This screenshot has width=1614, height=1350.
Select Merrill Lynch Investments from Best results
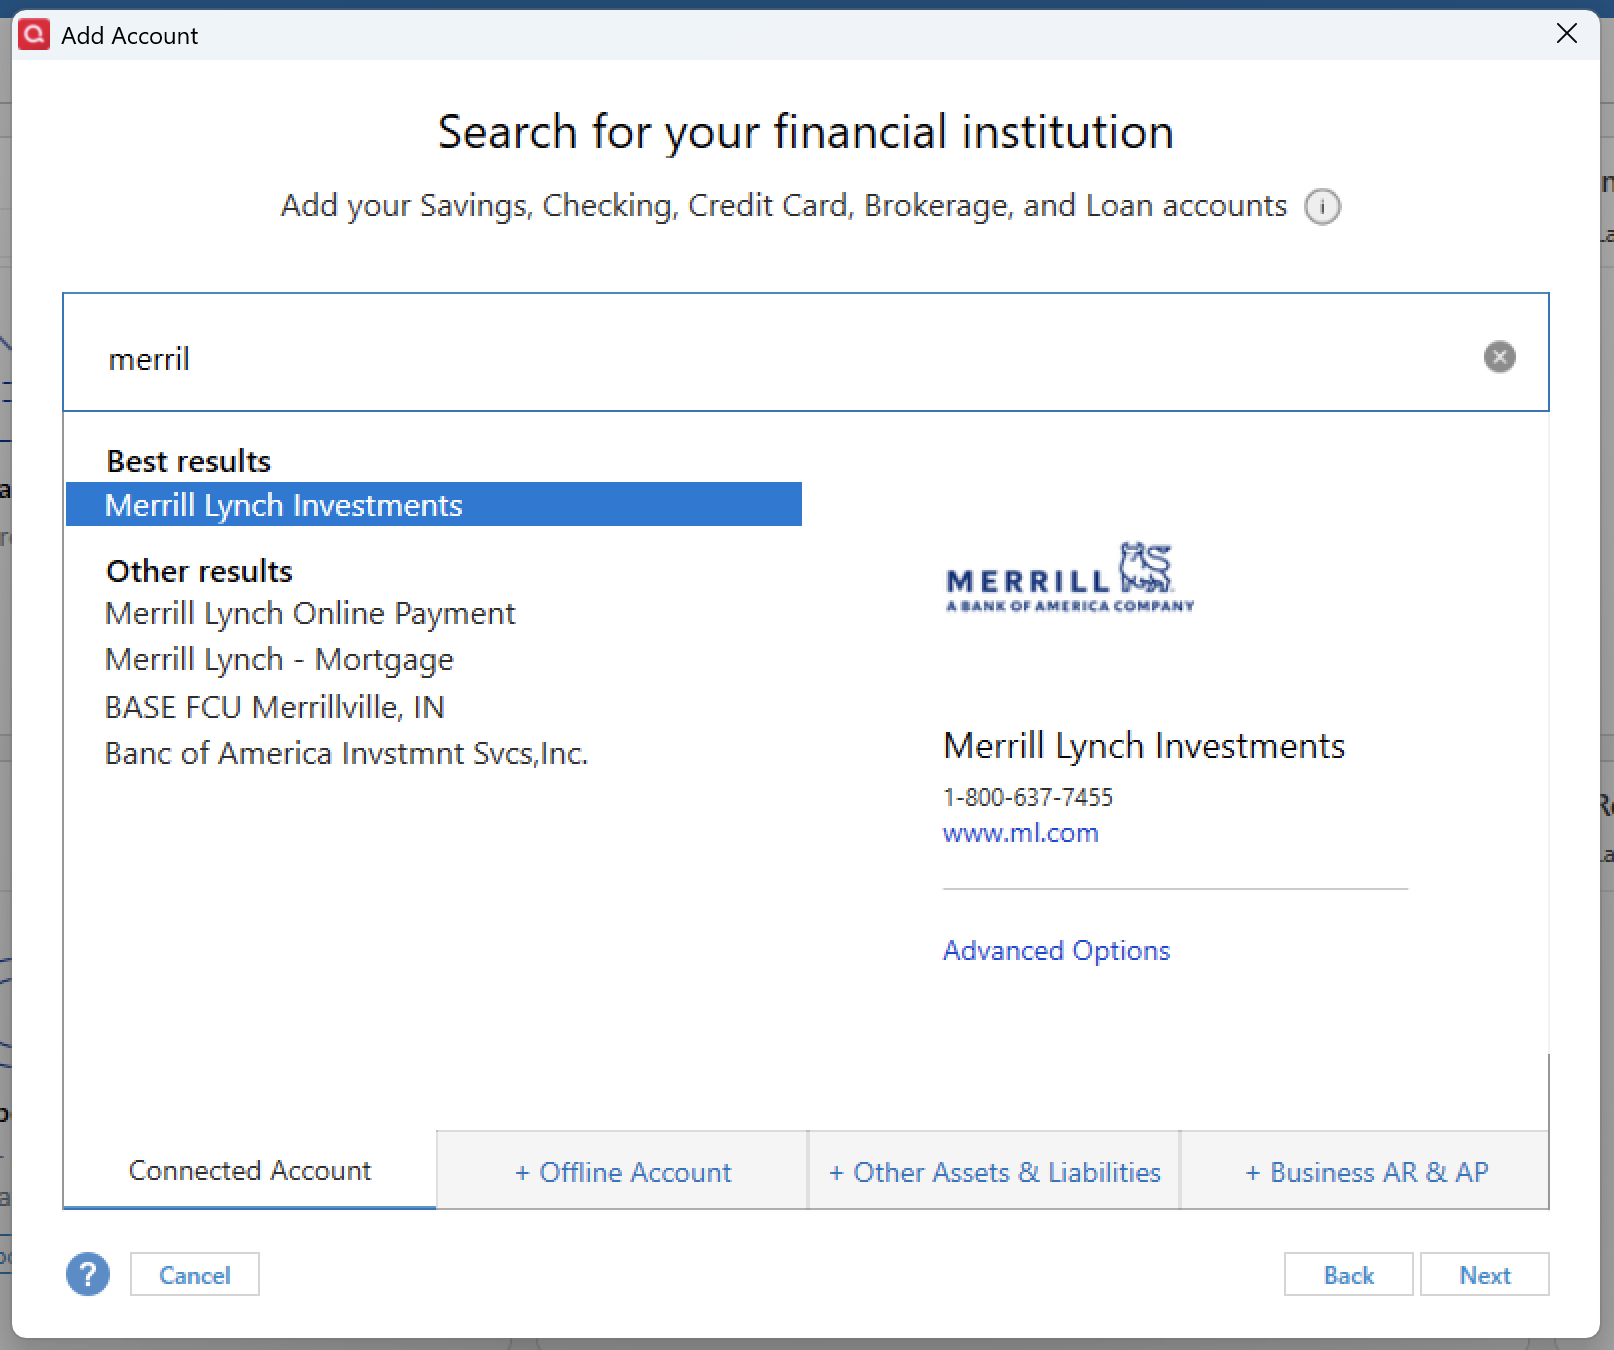click(x=283, y=505)
